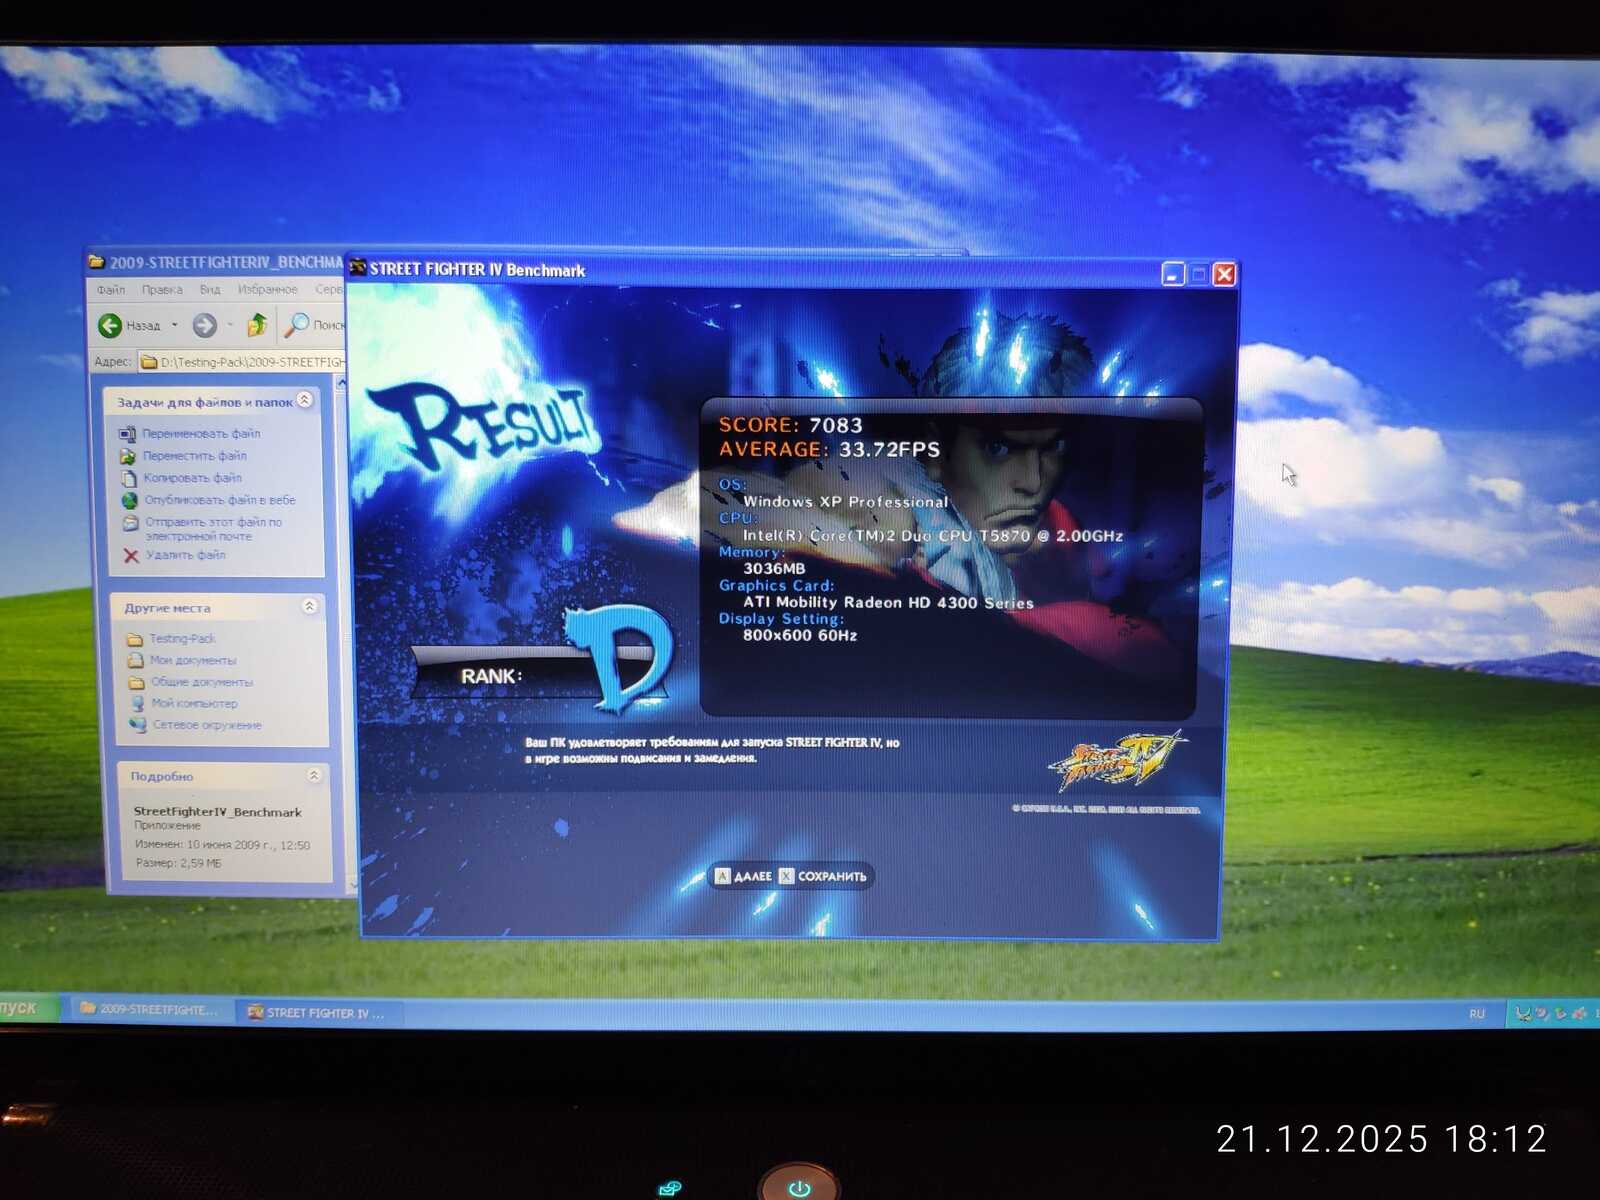Image resolution: width=1600 pixels, height=1200 pixels.
Task: Open the Файл menu
Action: [x=111, y=290]
